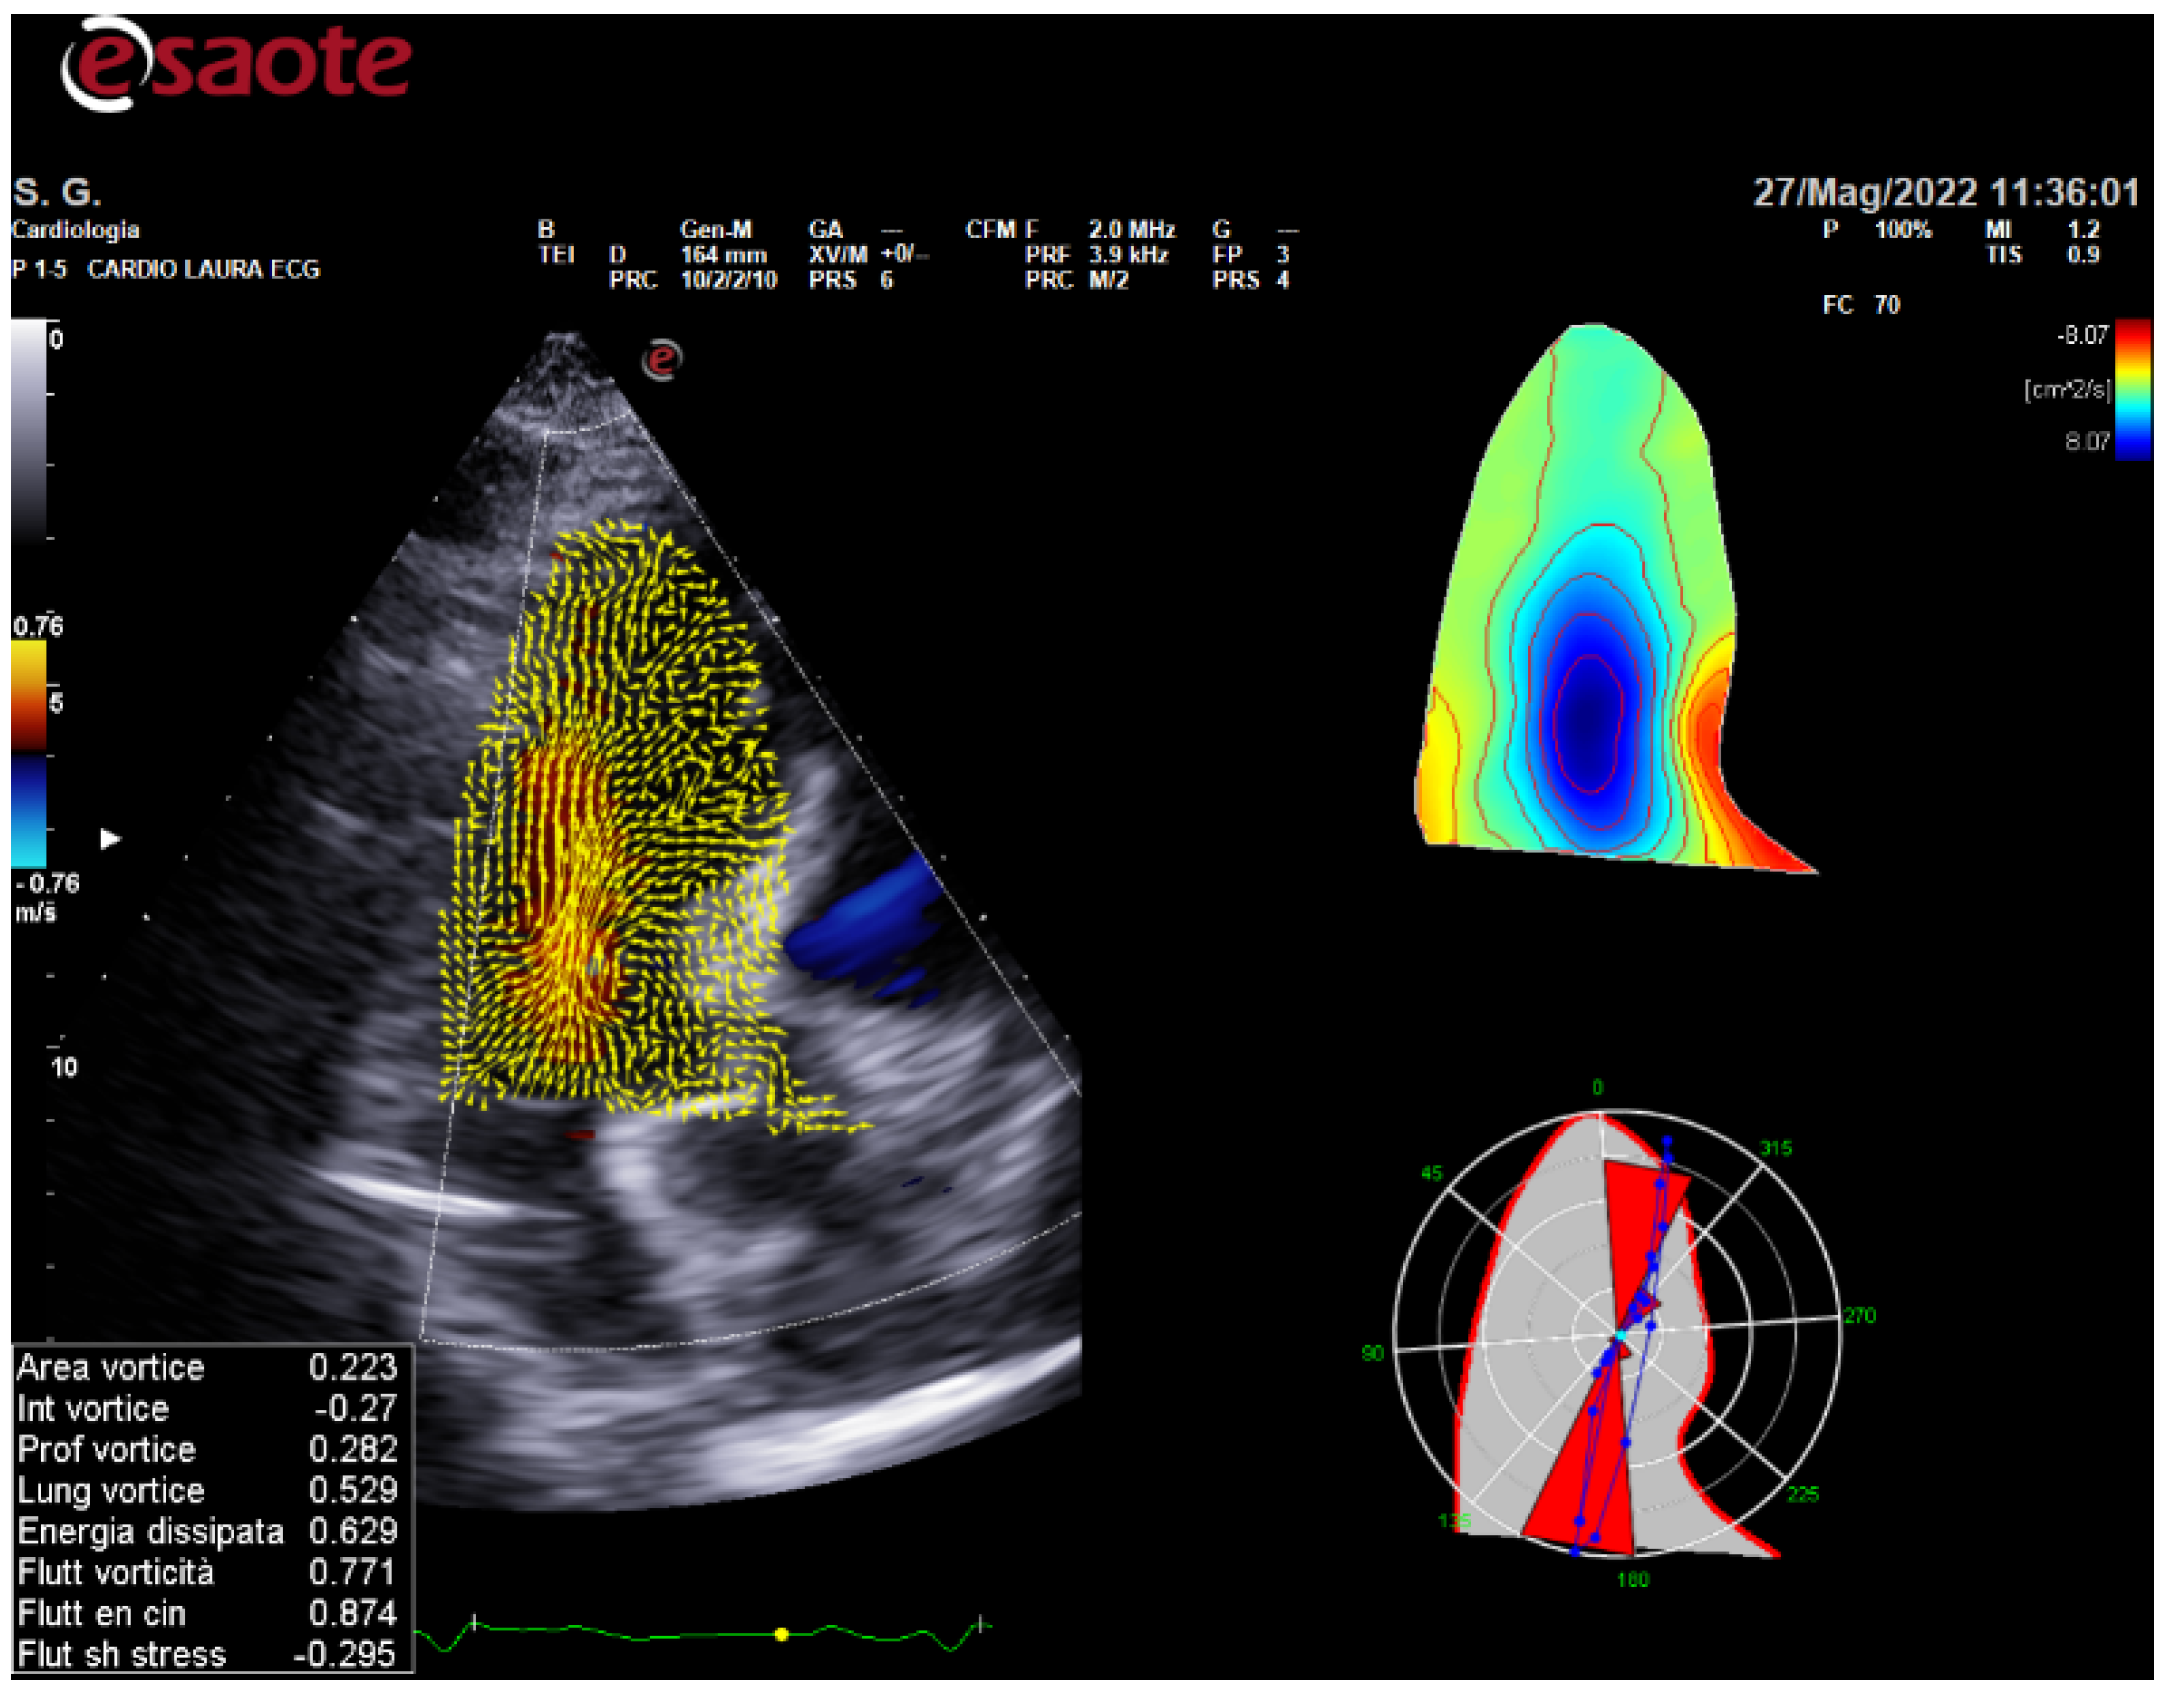Click the 0 degree label on polar plot
Screen dimensions: 2166x1693
pyautogui.click(x=1597, y=1087)
